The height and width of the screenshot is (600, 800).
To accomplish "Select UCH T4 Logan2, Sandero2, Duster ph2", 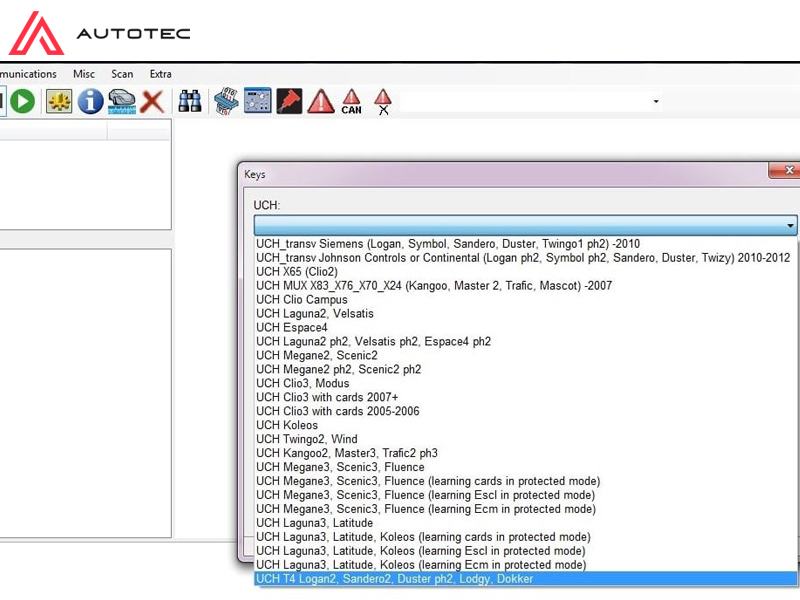I will pyautogui.click(x=526, y=579).
